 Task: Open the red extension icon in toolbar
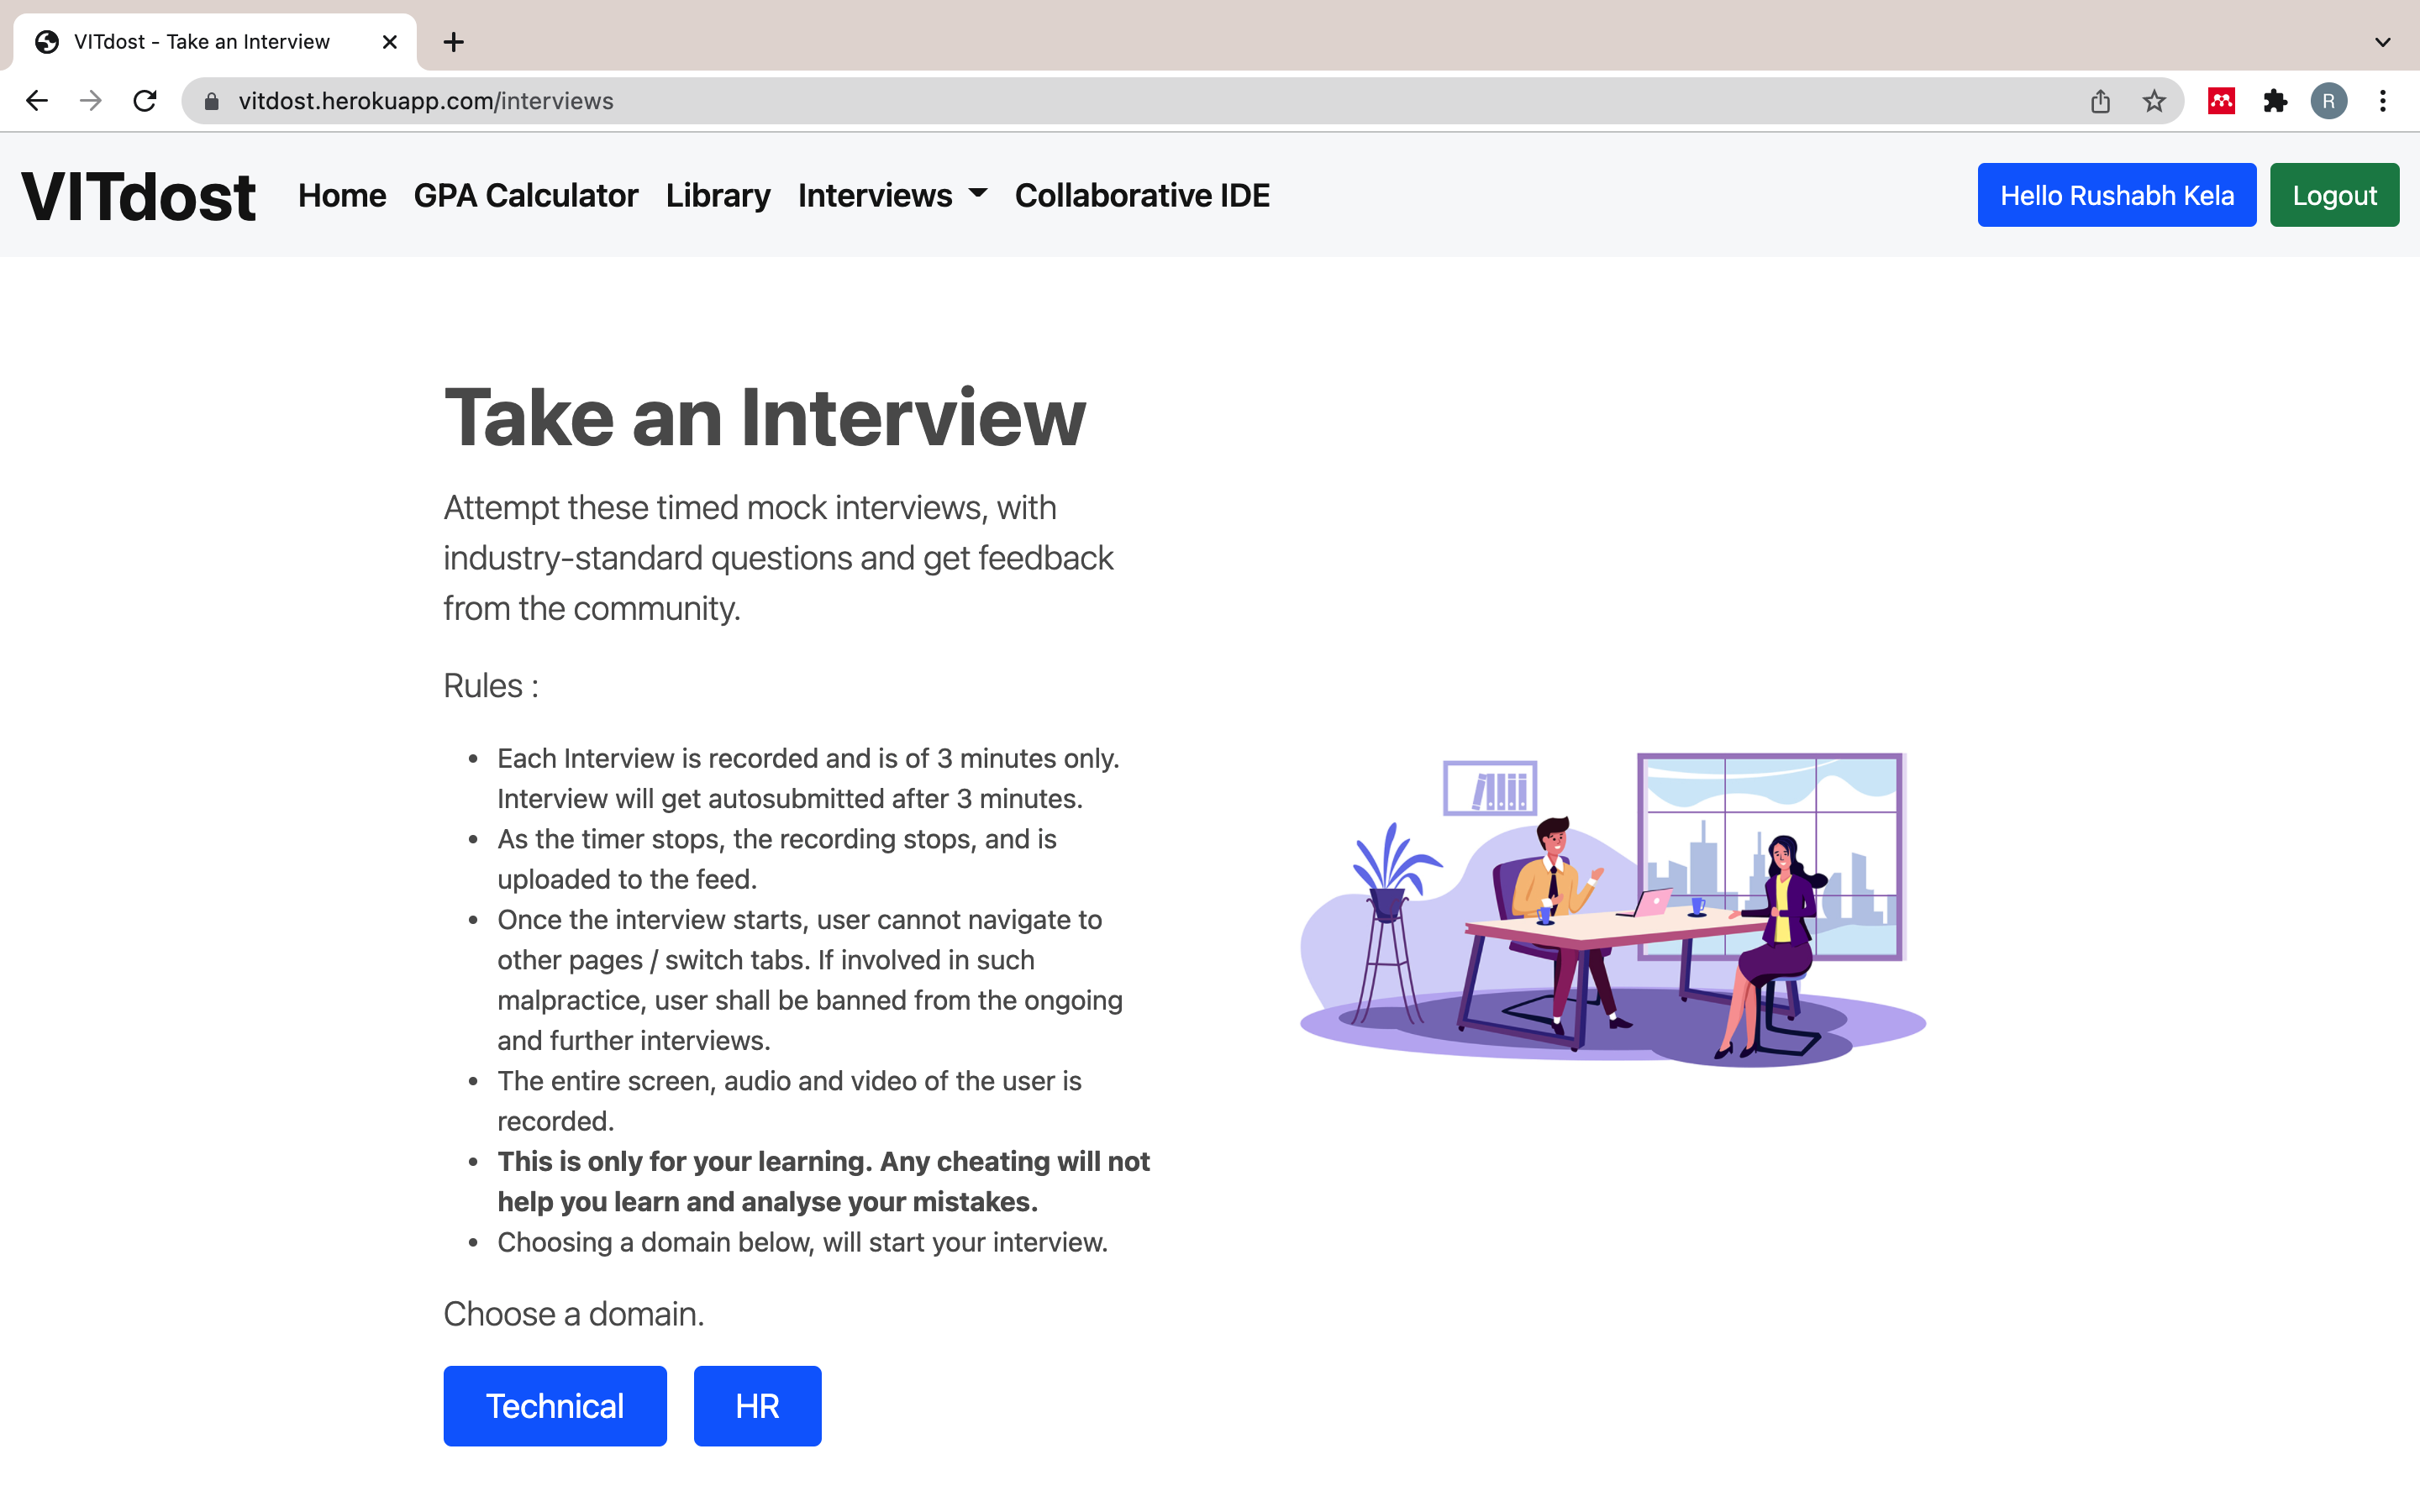[2221, 101]
